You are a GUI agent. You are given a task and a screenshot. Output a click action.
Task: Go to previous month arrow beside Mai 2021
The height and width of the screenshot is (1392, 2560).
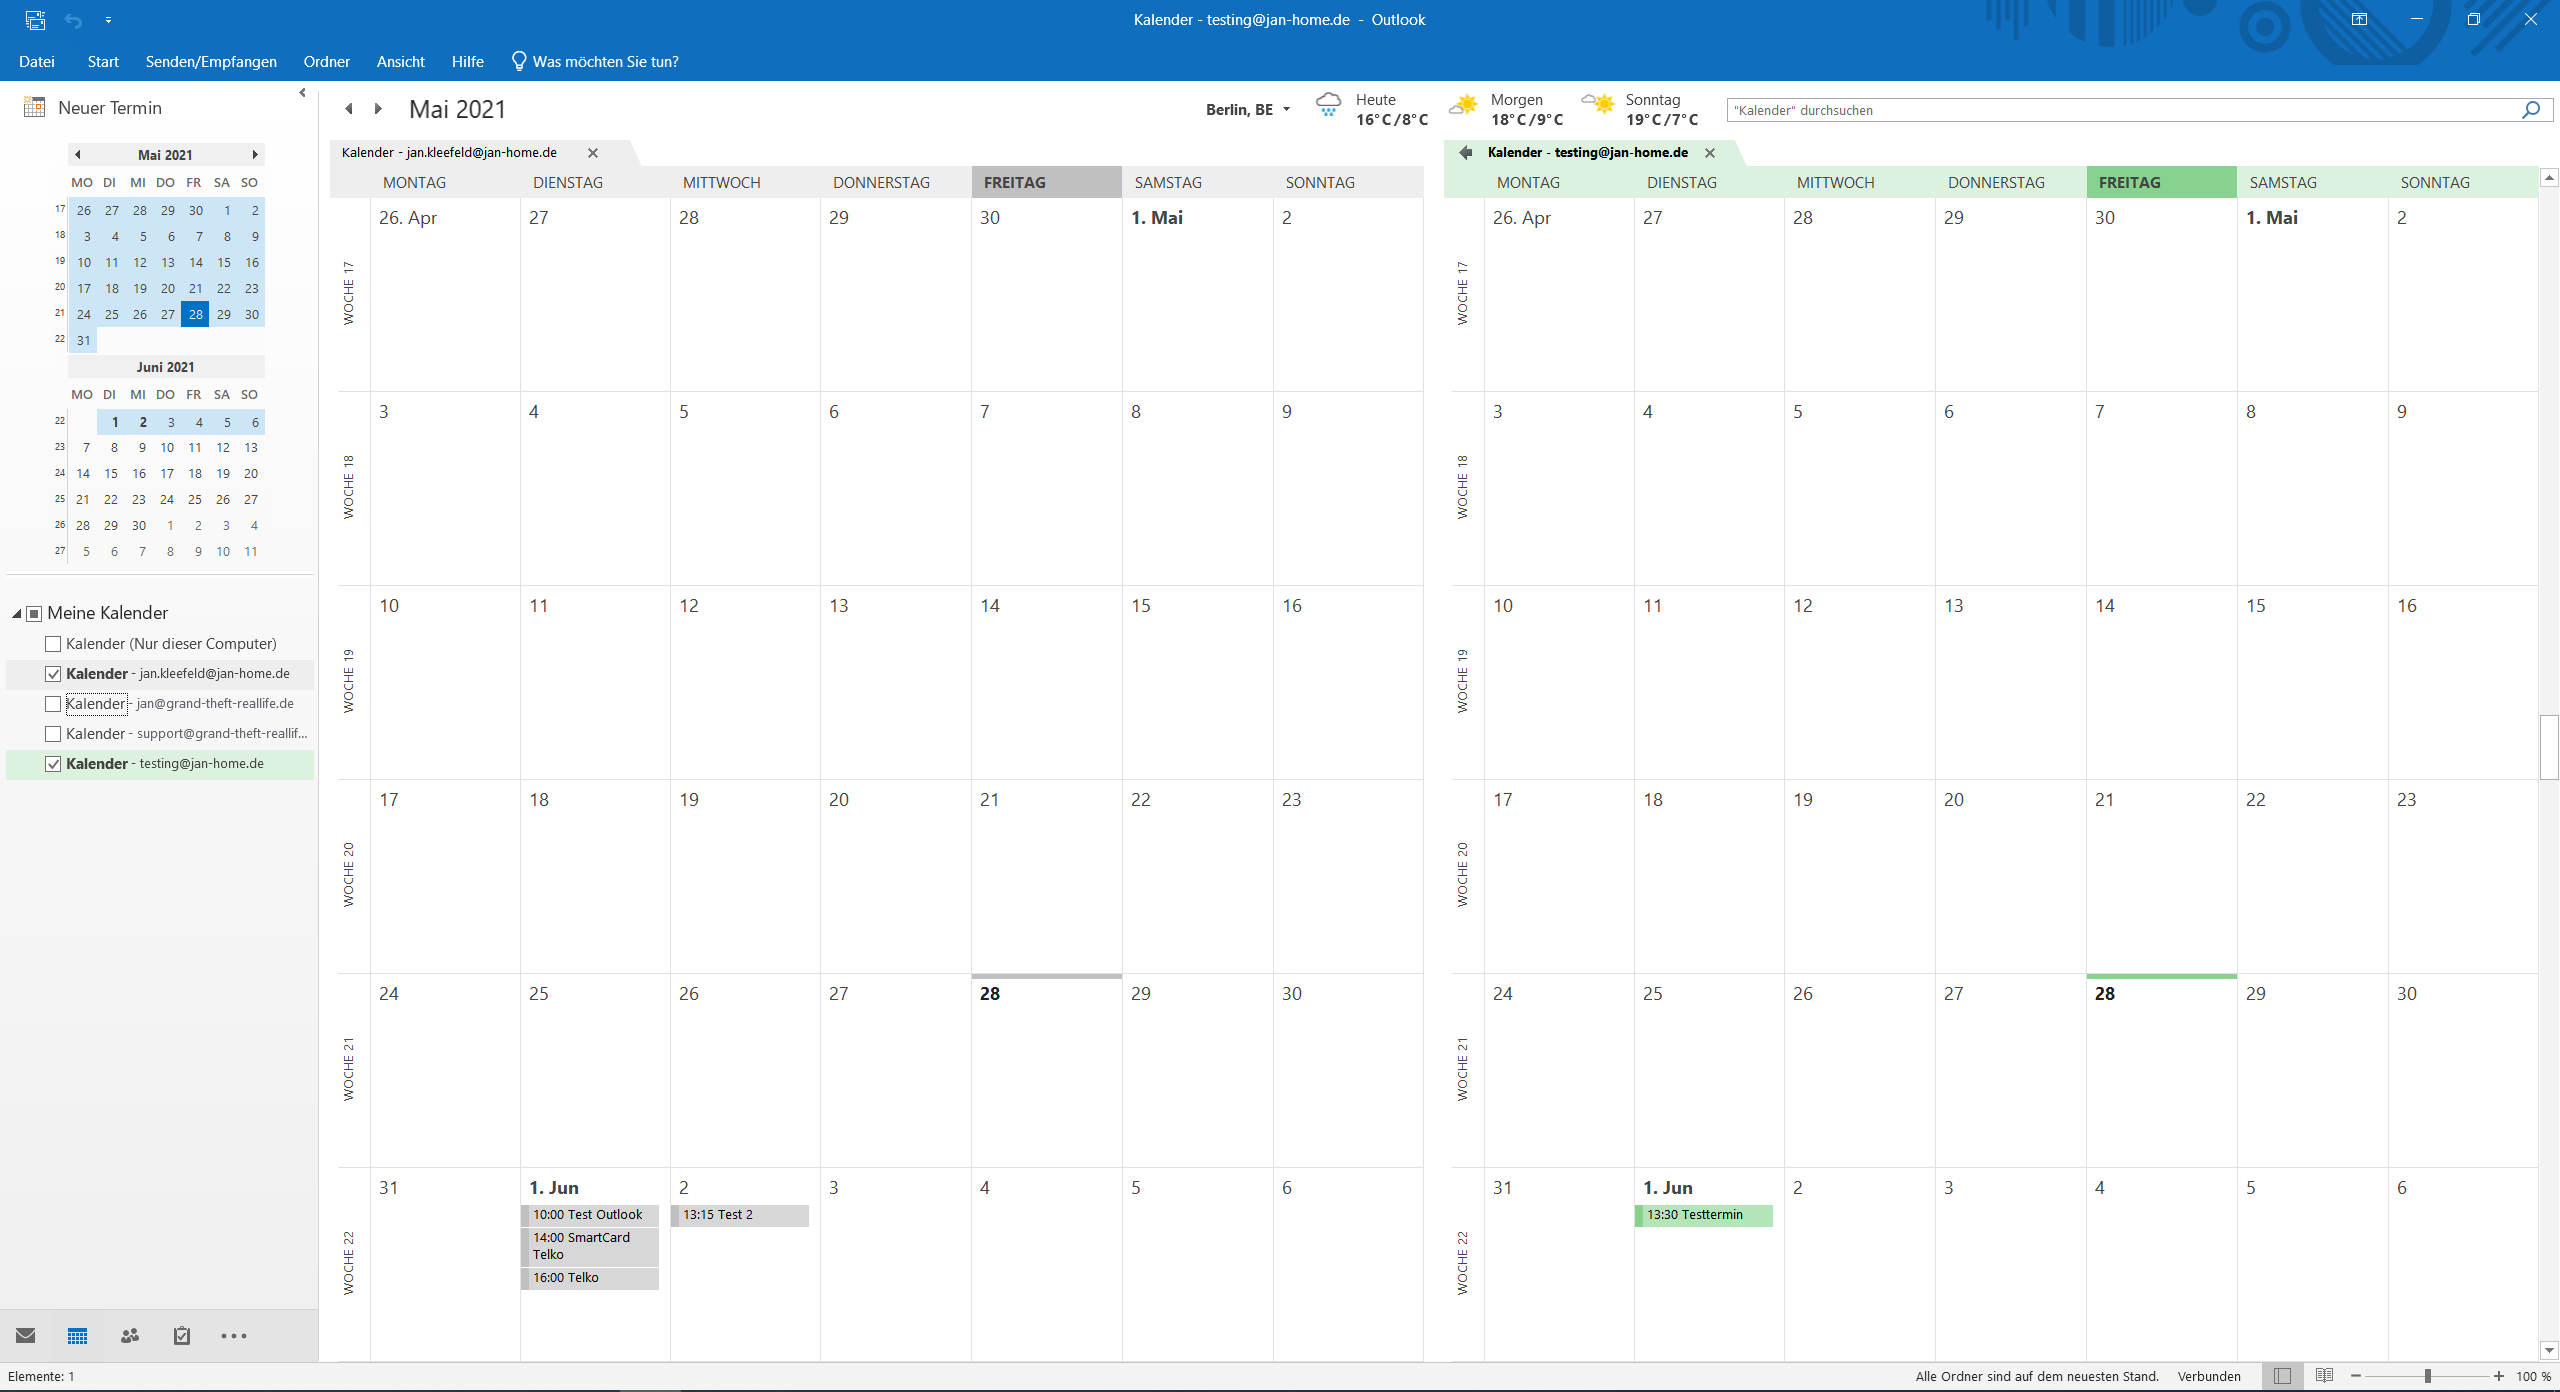coord(349,109)
